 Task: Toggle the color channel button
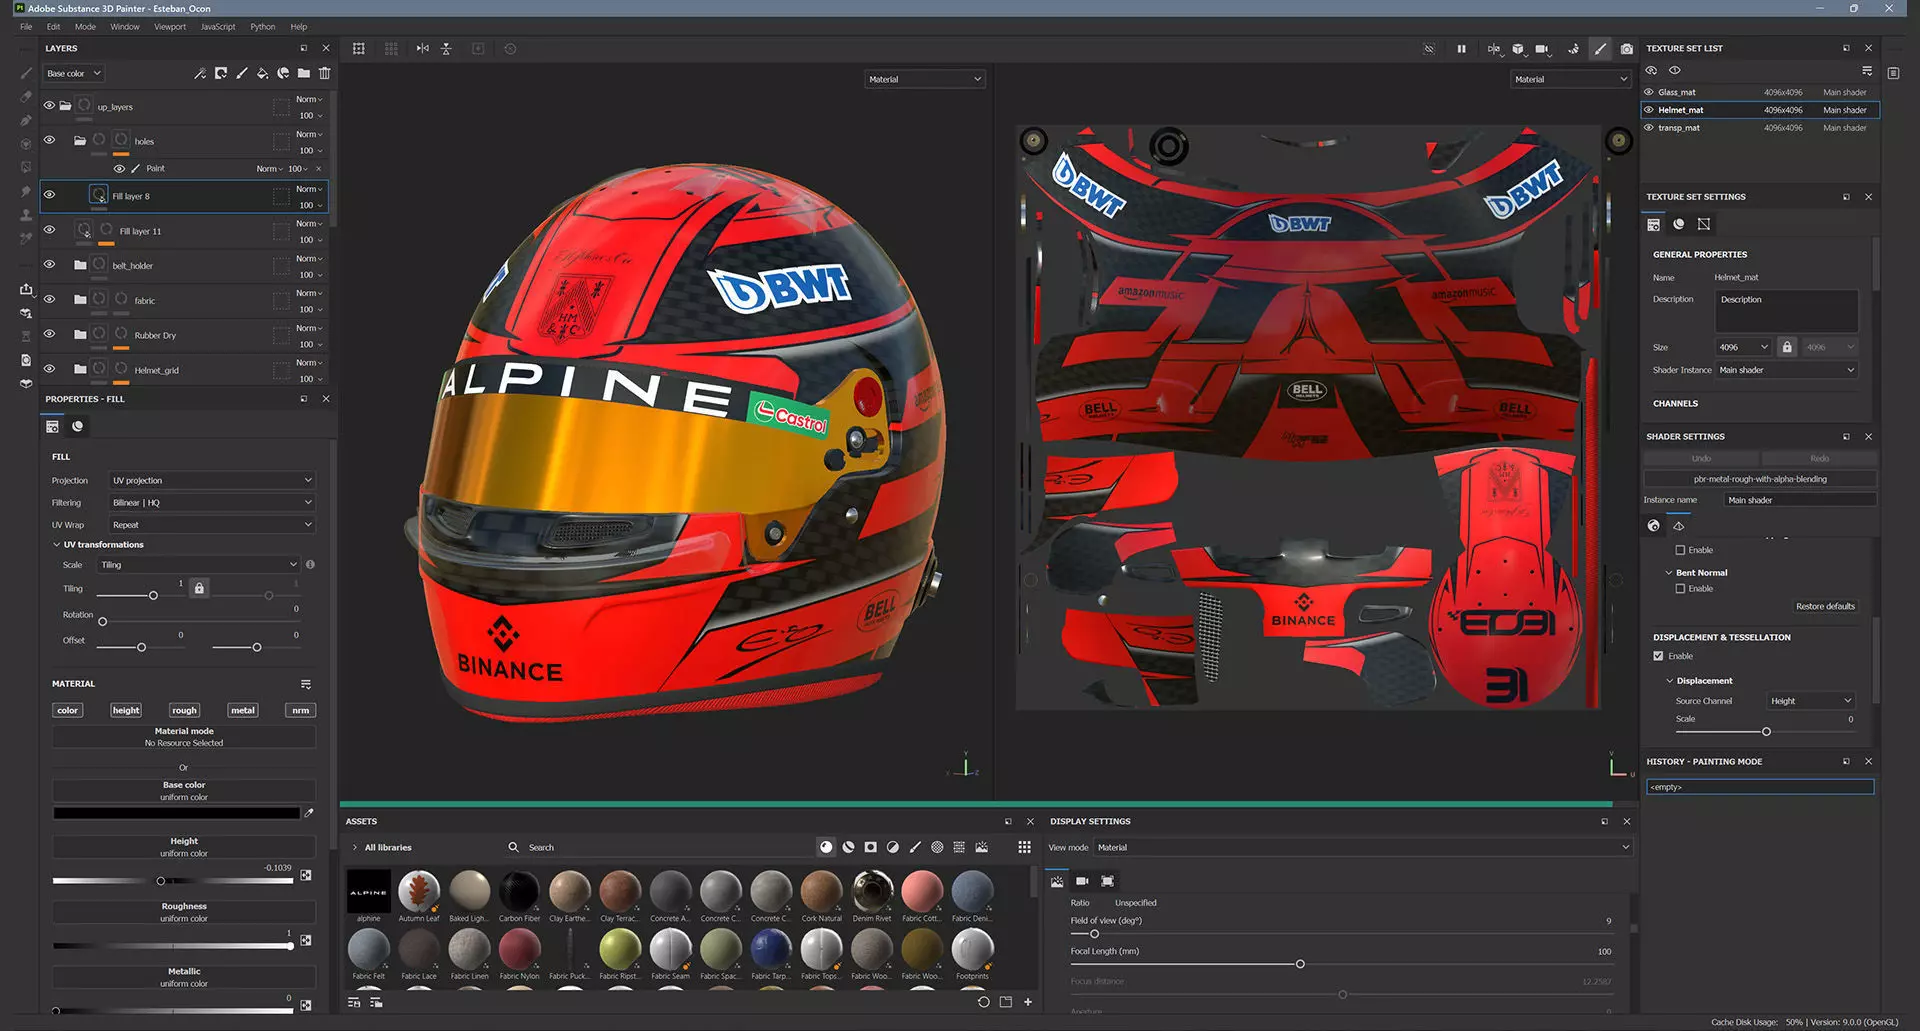(x=67, y=710)
